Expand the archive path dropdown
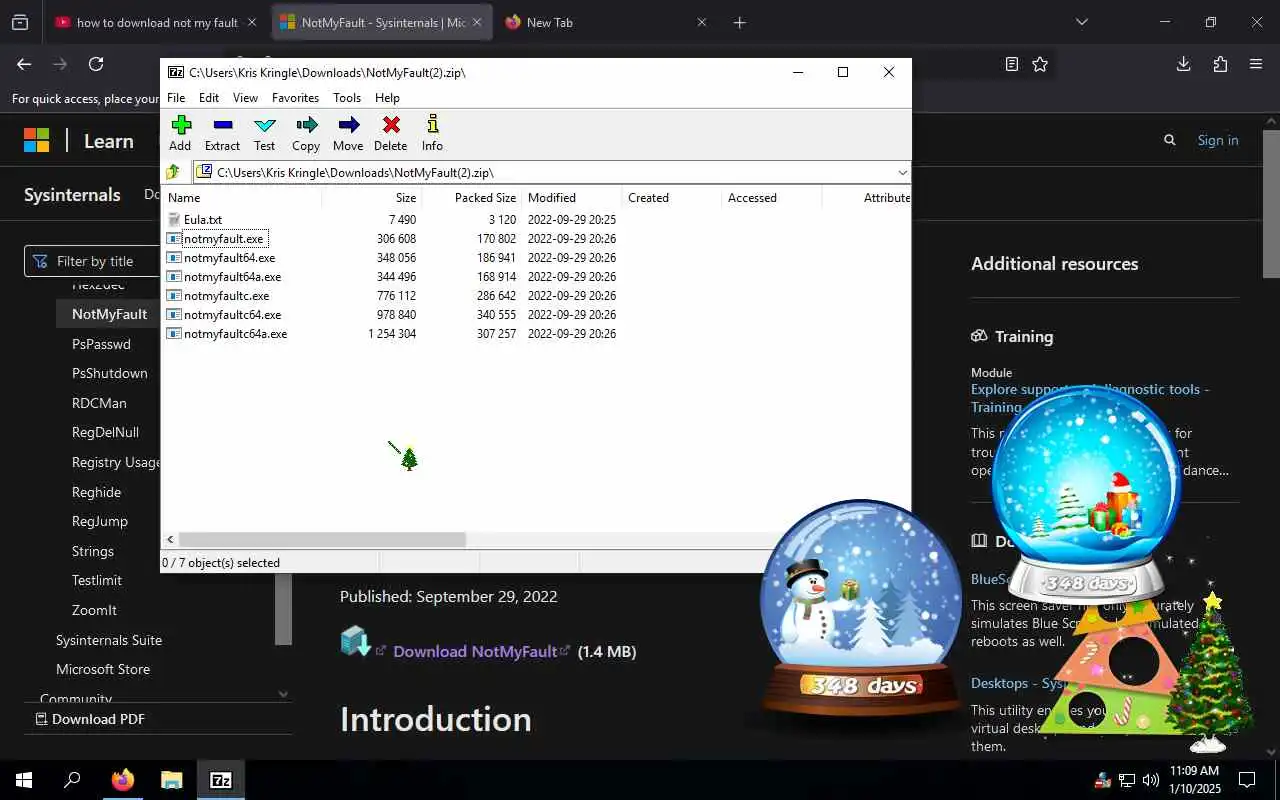 click(902, 172)
